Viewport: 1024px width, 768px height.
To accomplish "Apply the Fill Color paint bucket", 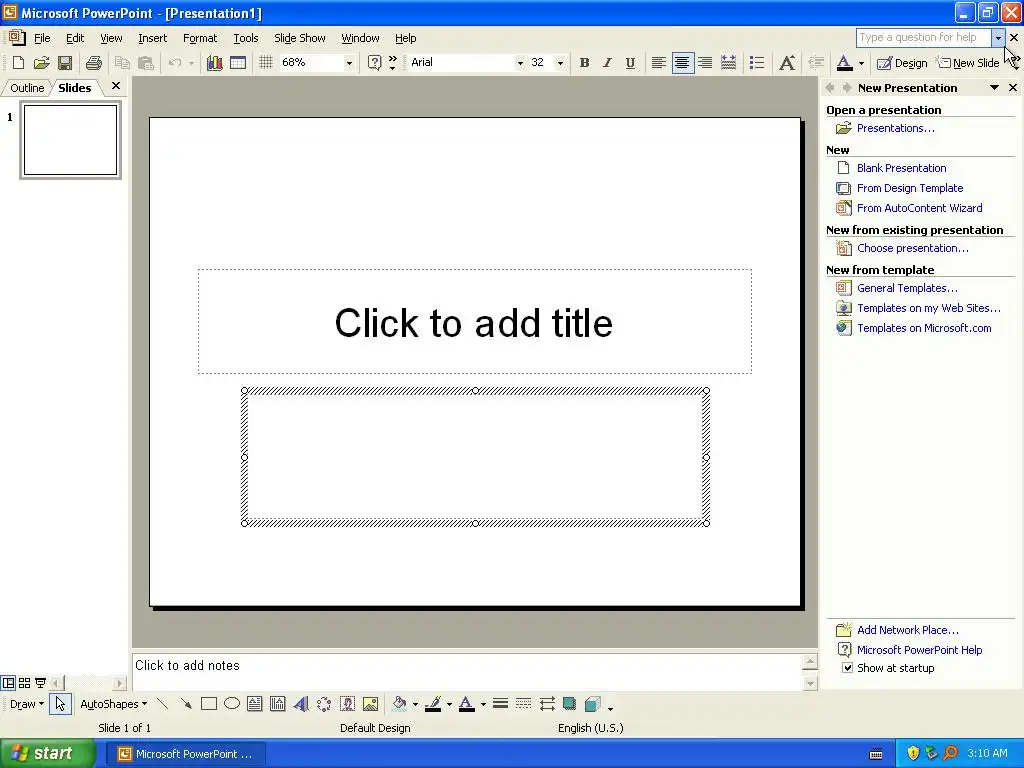I will click(399, 703).
